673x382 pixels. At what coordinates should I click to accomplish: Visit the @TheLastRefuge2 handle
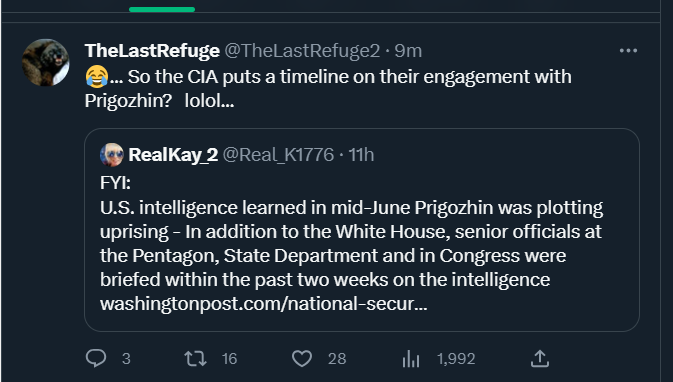(302, 51)
